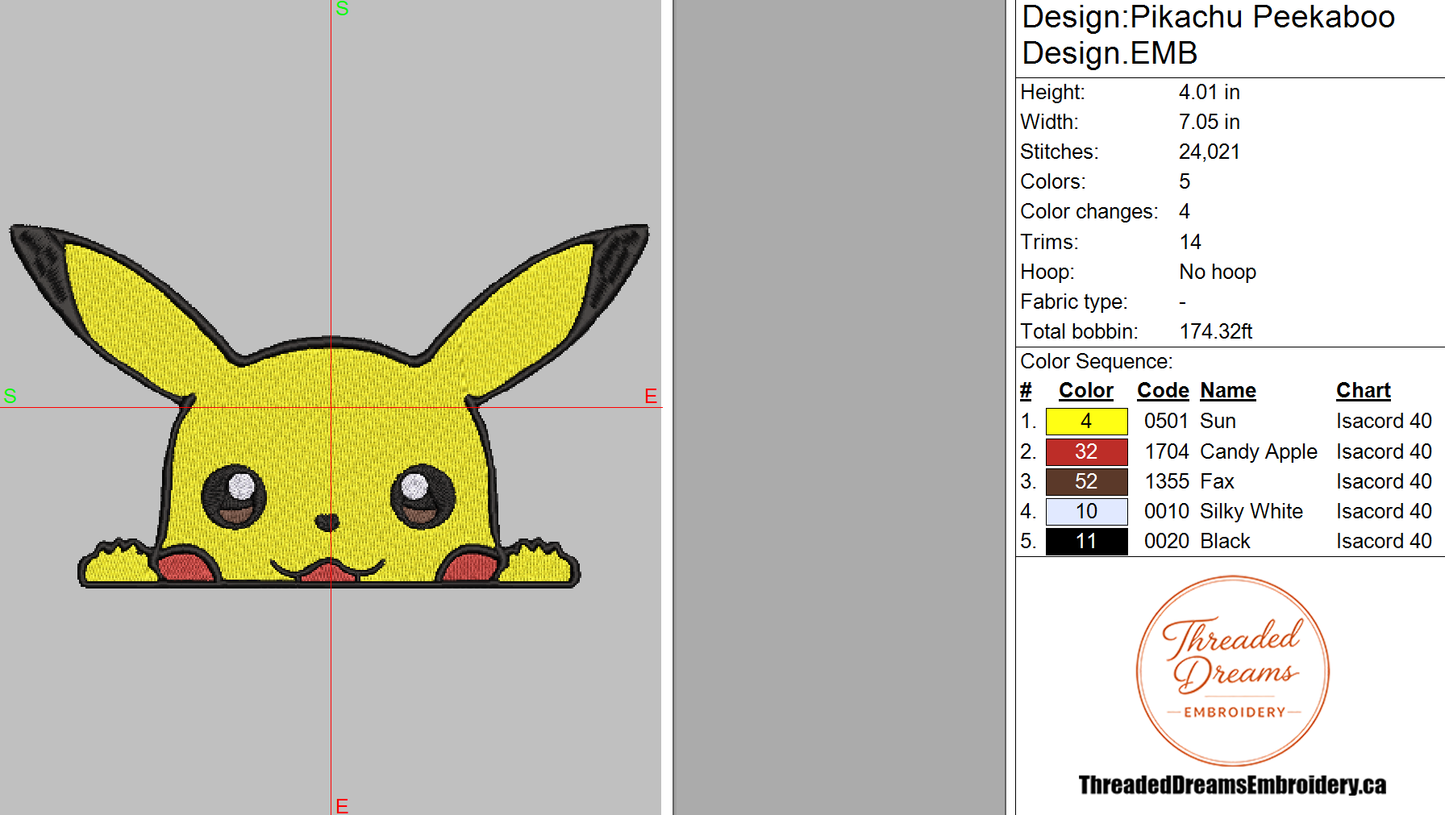Image resolution: width=1445 pixels, height=815 pixels.
Task: Click Pikachu's left red cheek
Action: [x=186, y=566]
